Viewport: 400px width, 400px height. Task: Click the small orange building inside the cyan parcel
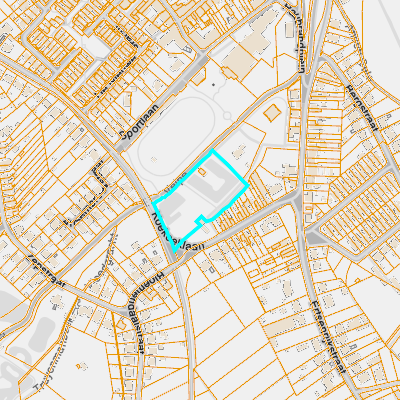(x=202, y=172)
